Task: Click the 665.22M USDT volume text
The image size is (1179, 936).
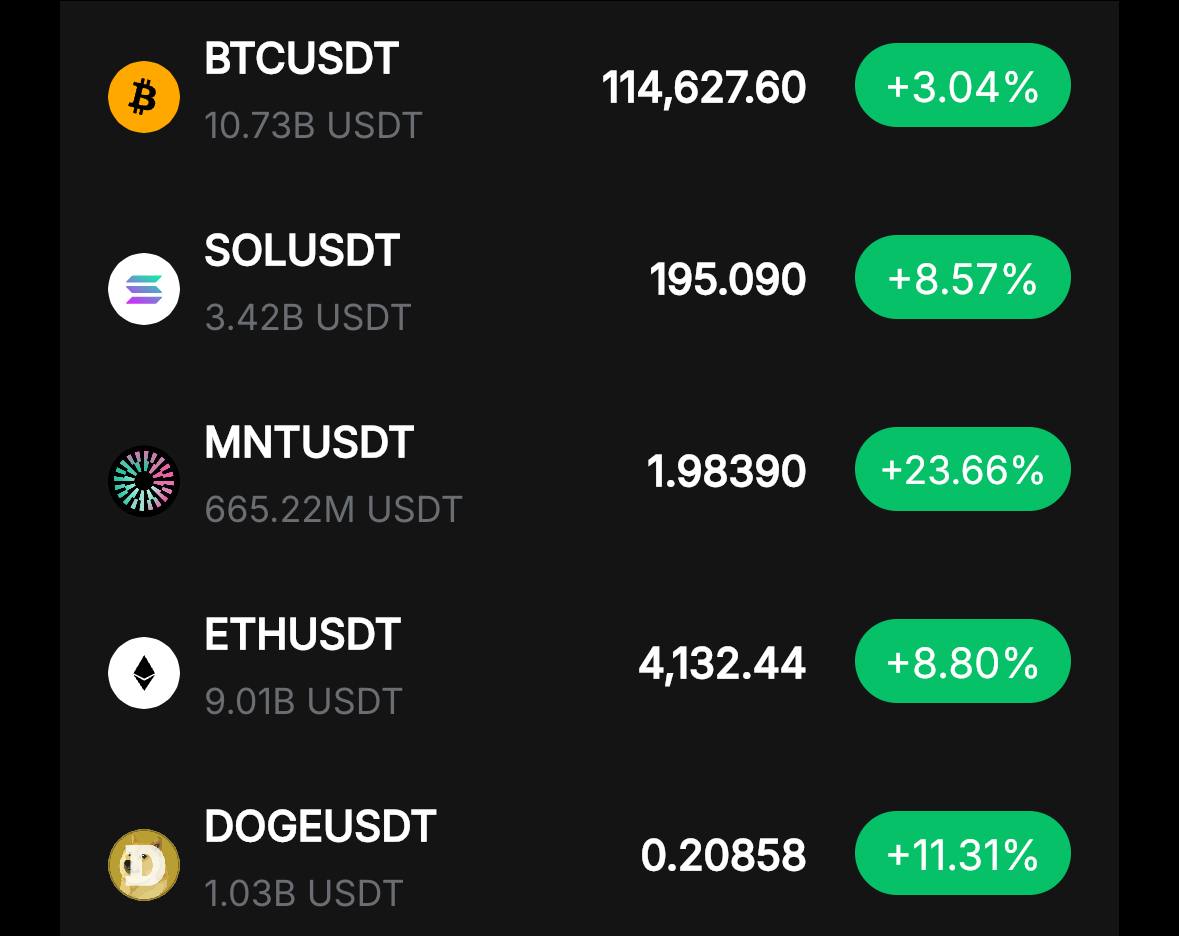Action: [x=333, y=510]
